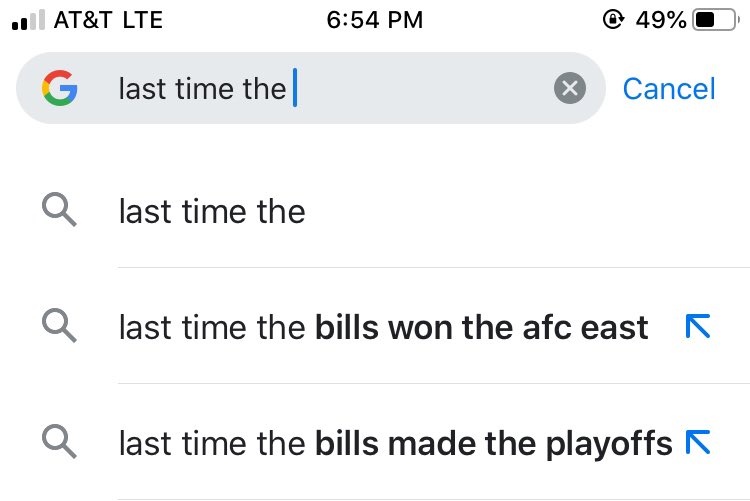Fill query using arrow beside 'playoffs' suggestion
Viewport: 750px width, 501px height.
click(x=697, y=442)
